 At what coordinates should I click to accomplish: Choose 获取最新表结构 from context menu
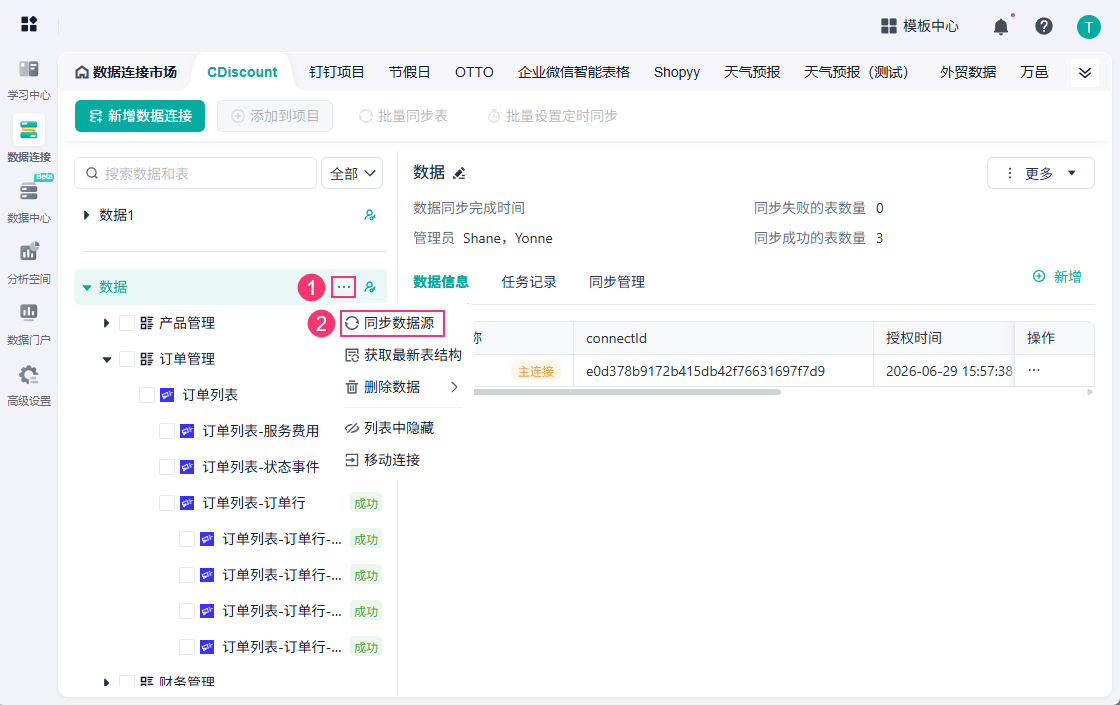pos(404,355)
